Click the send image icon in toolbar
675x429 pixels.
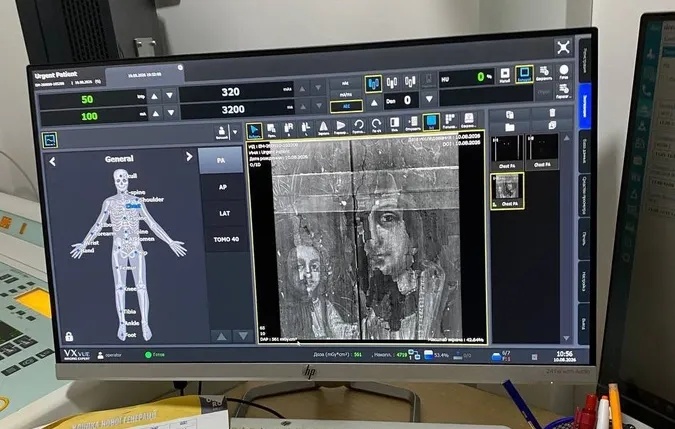point(412,123)
